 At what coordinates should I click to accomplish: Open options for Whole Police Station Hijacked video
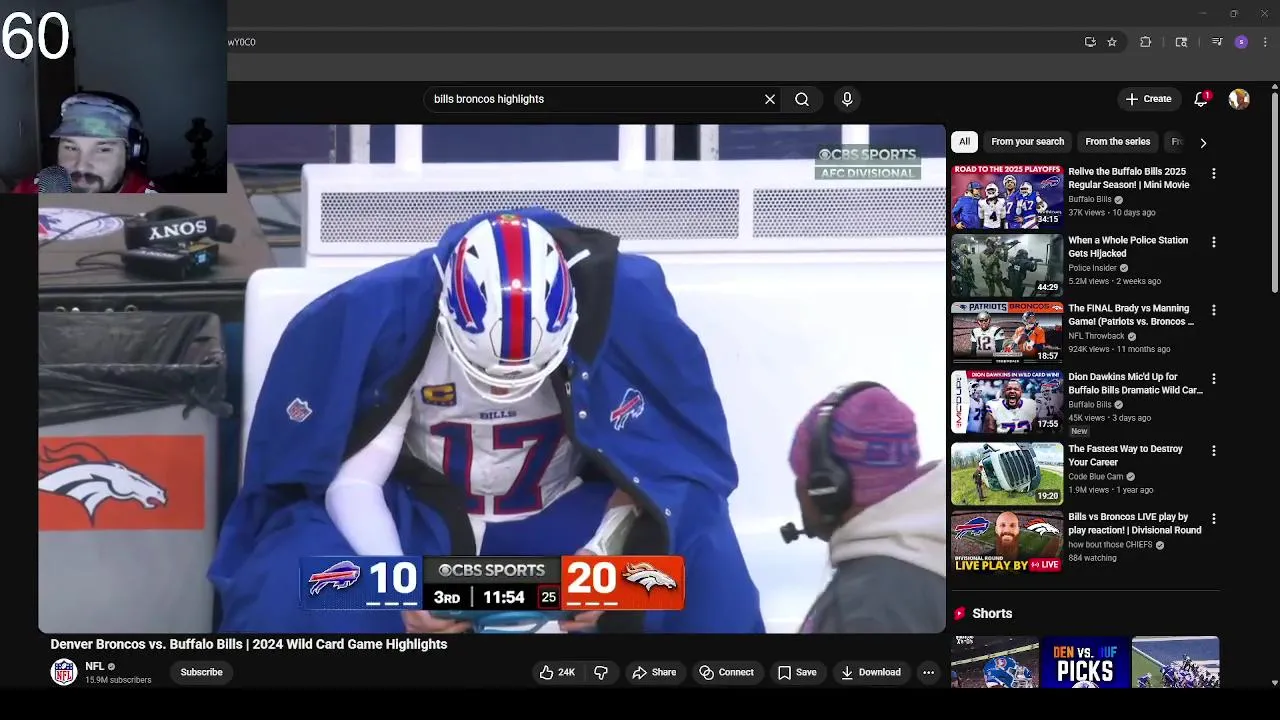click(1213, 242)
